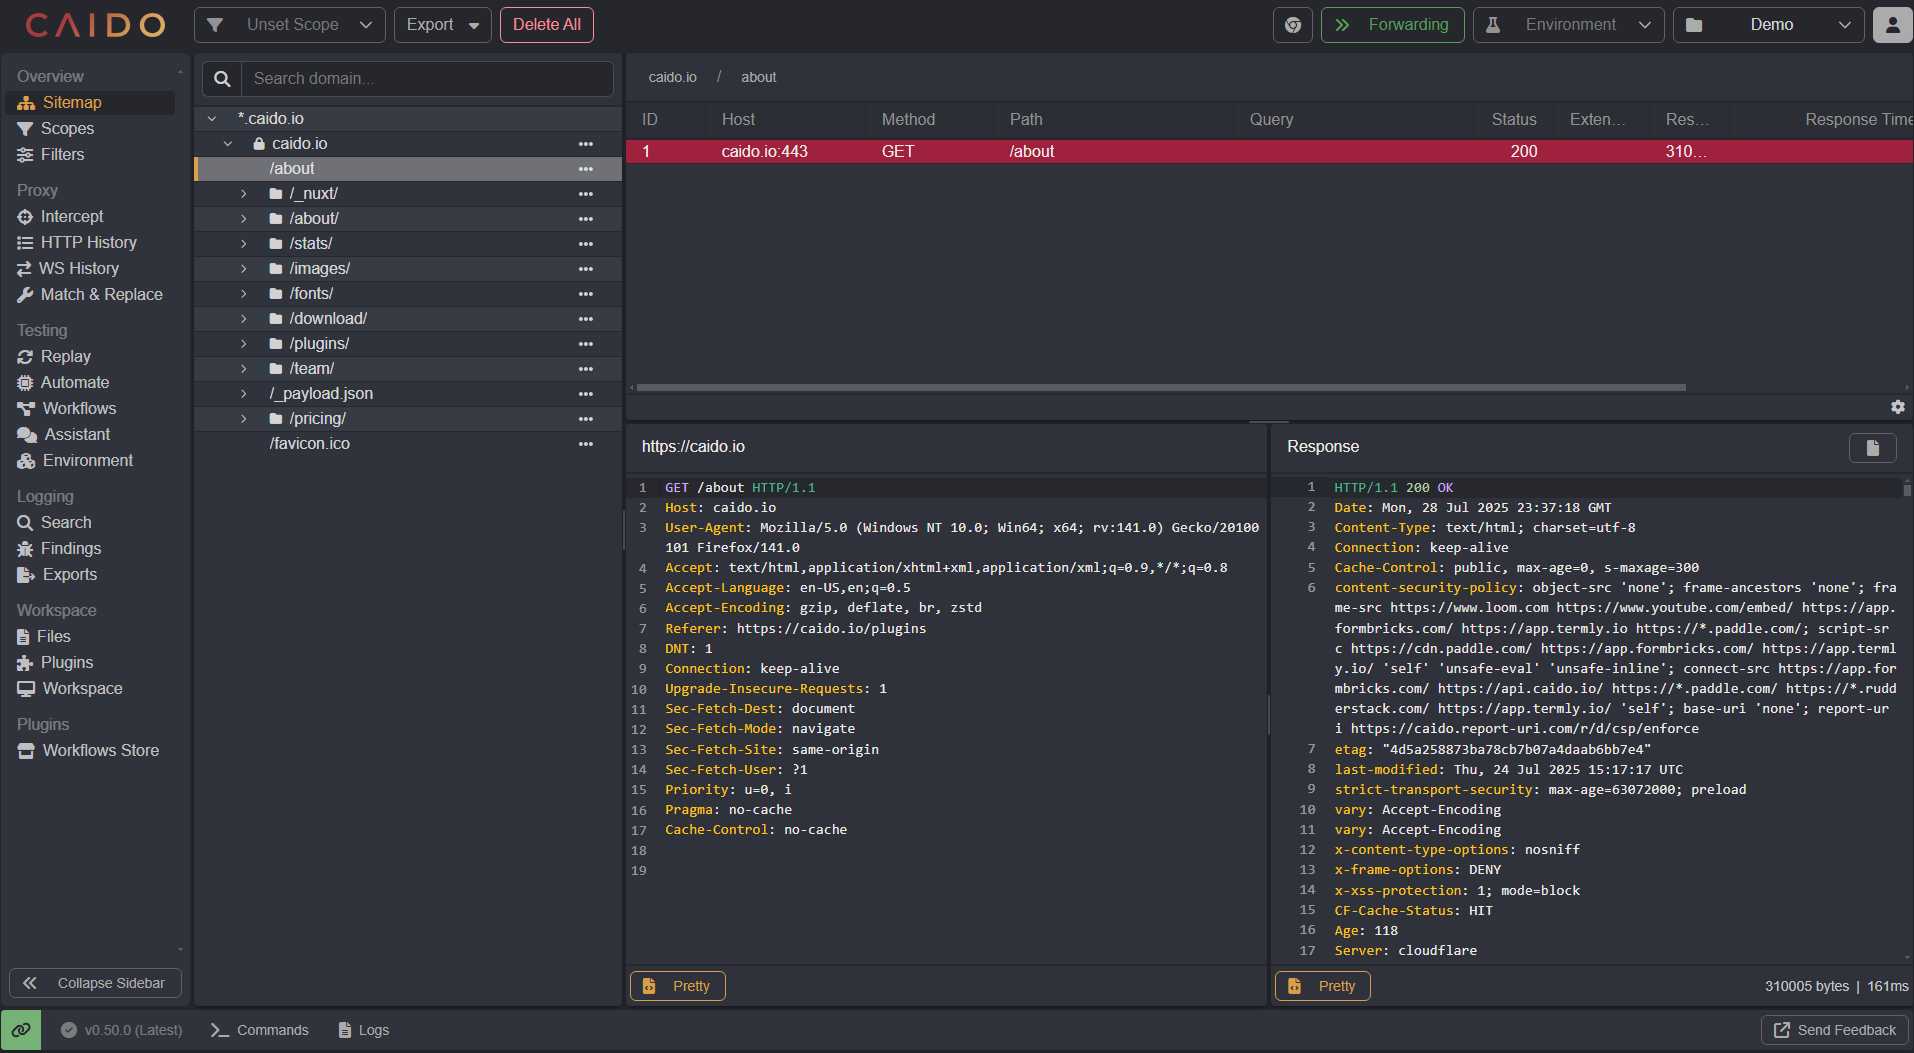Screen dimensions: 1914x1053
Task: Click the Delete All button
Action: click(546, 24)
